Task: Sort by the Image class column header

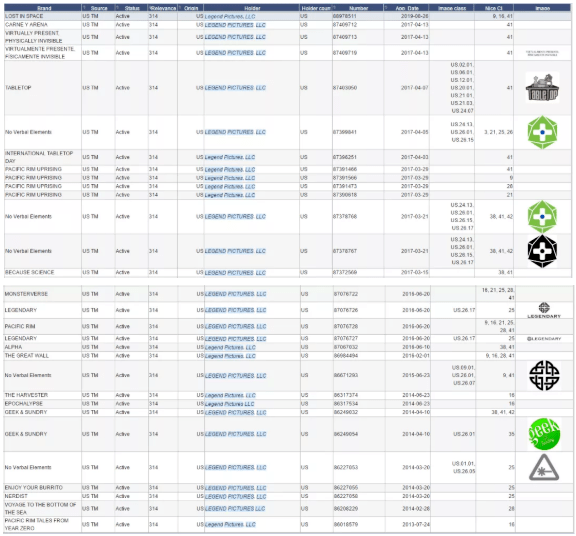Action: click(x=452, y=8)
